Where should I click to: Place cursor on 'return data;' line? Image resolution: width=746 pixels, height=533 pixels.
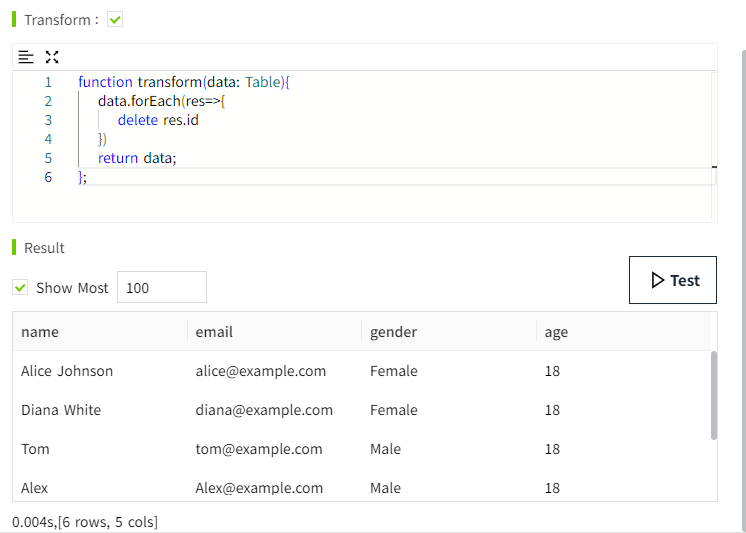(137, 158)
